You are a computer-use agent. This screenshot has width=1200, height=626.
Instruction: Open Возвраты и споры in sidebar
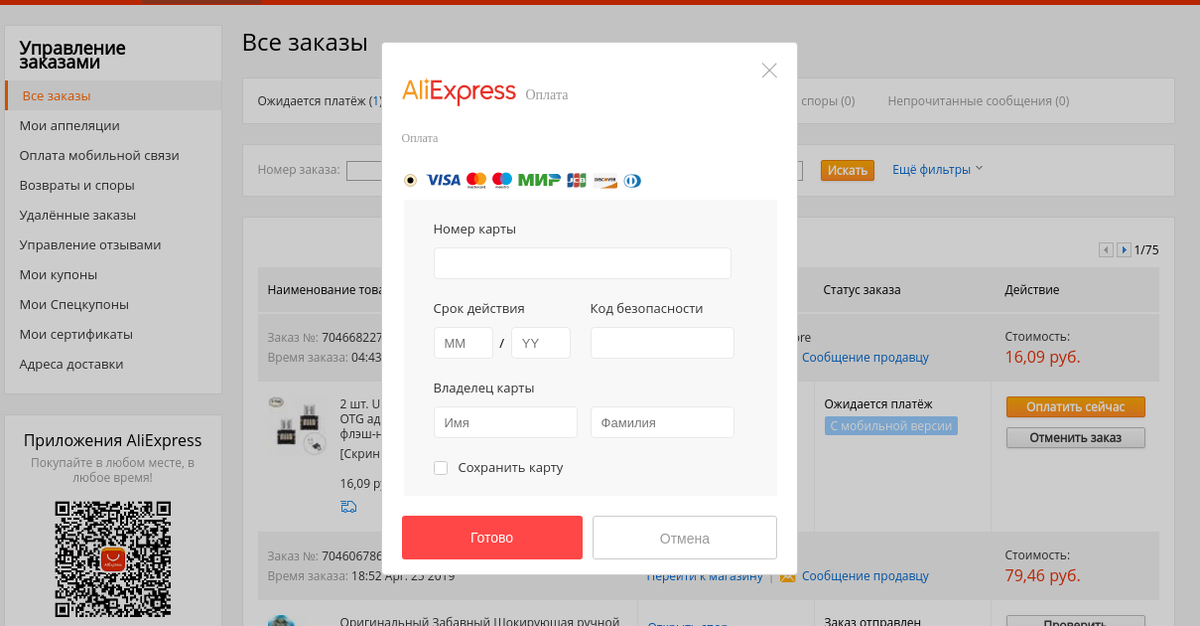tap(77, 185)
